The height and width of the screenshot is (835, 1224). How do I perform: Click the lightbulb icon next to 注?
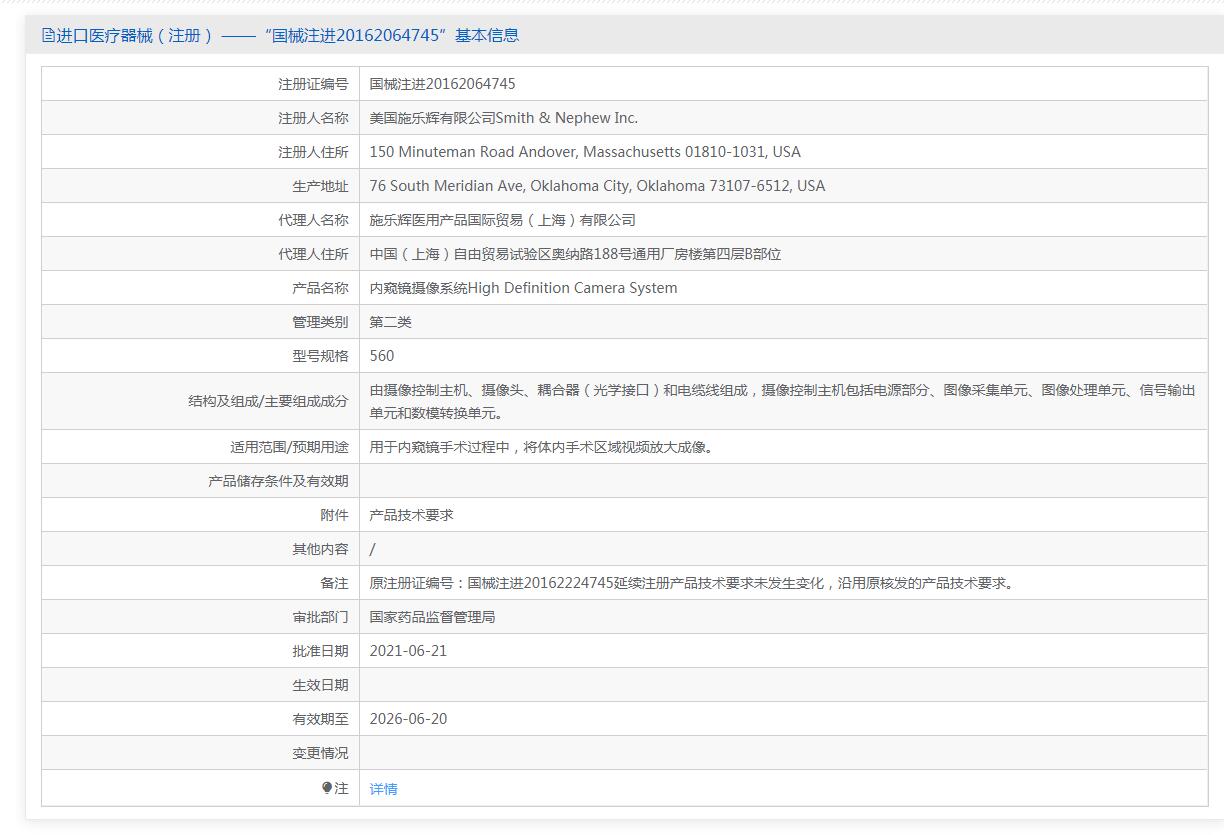coord(327,788)
